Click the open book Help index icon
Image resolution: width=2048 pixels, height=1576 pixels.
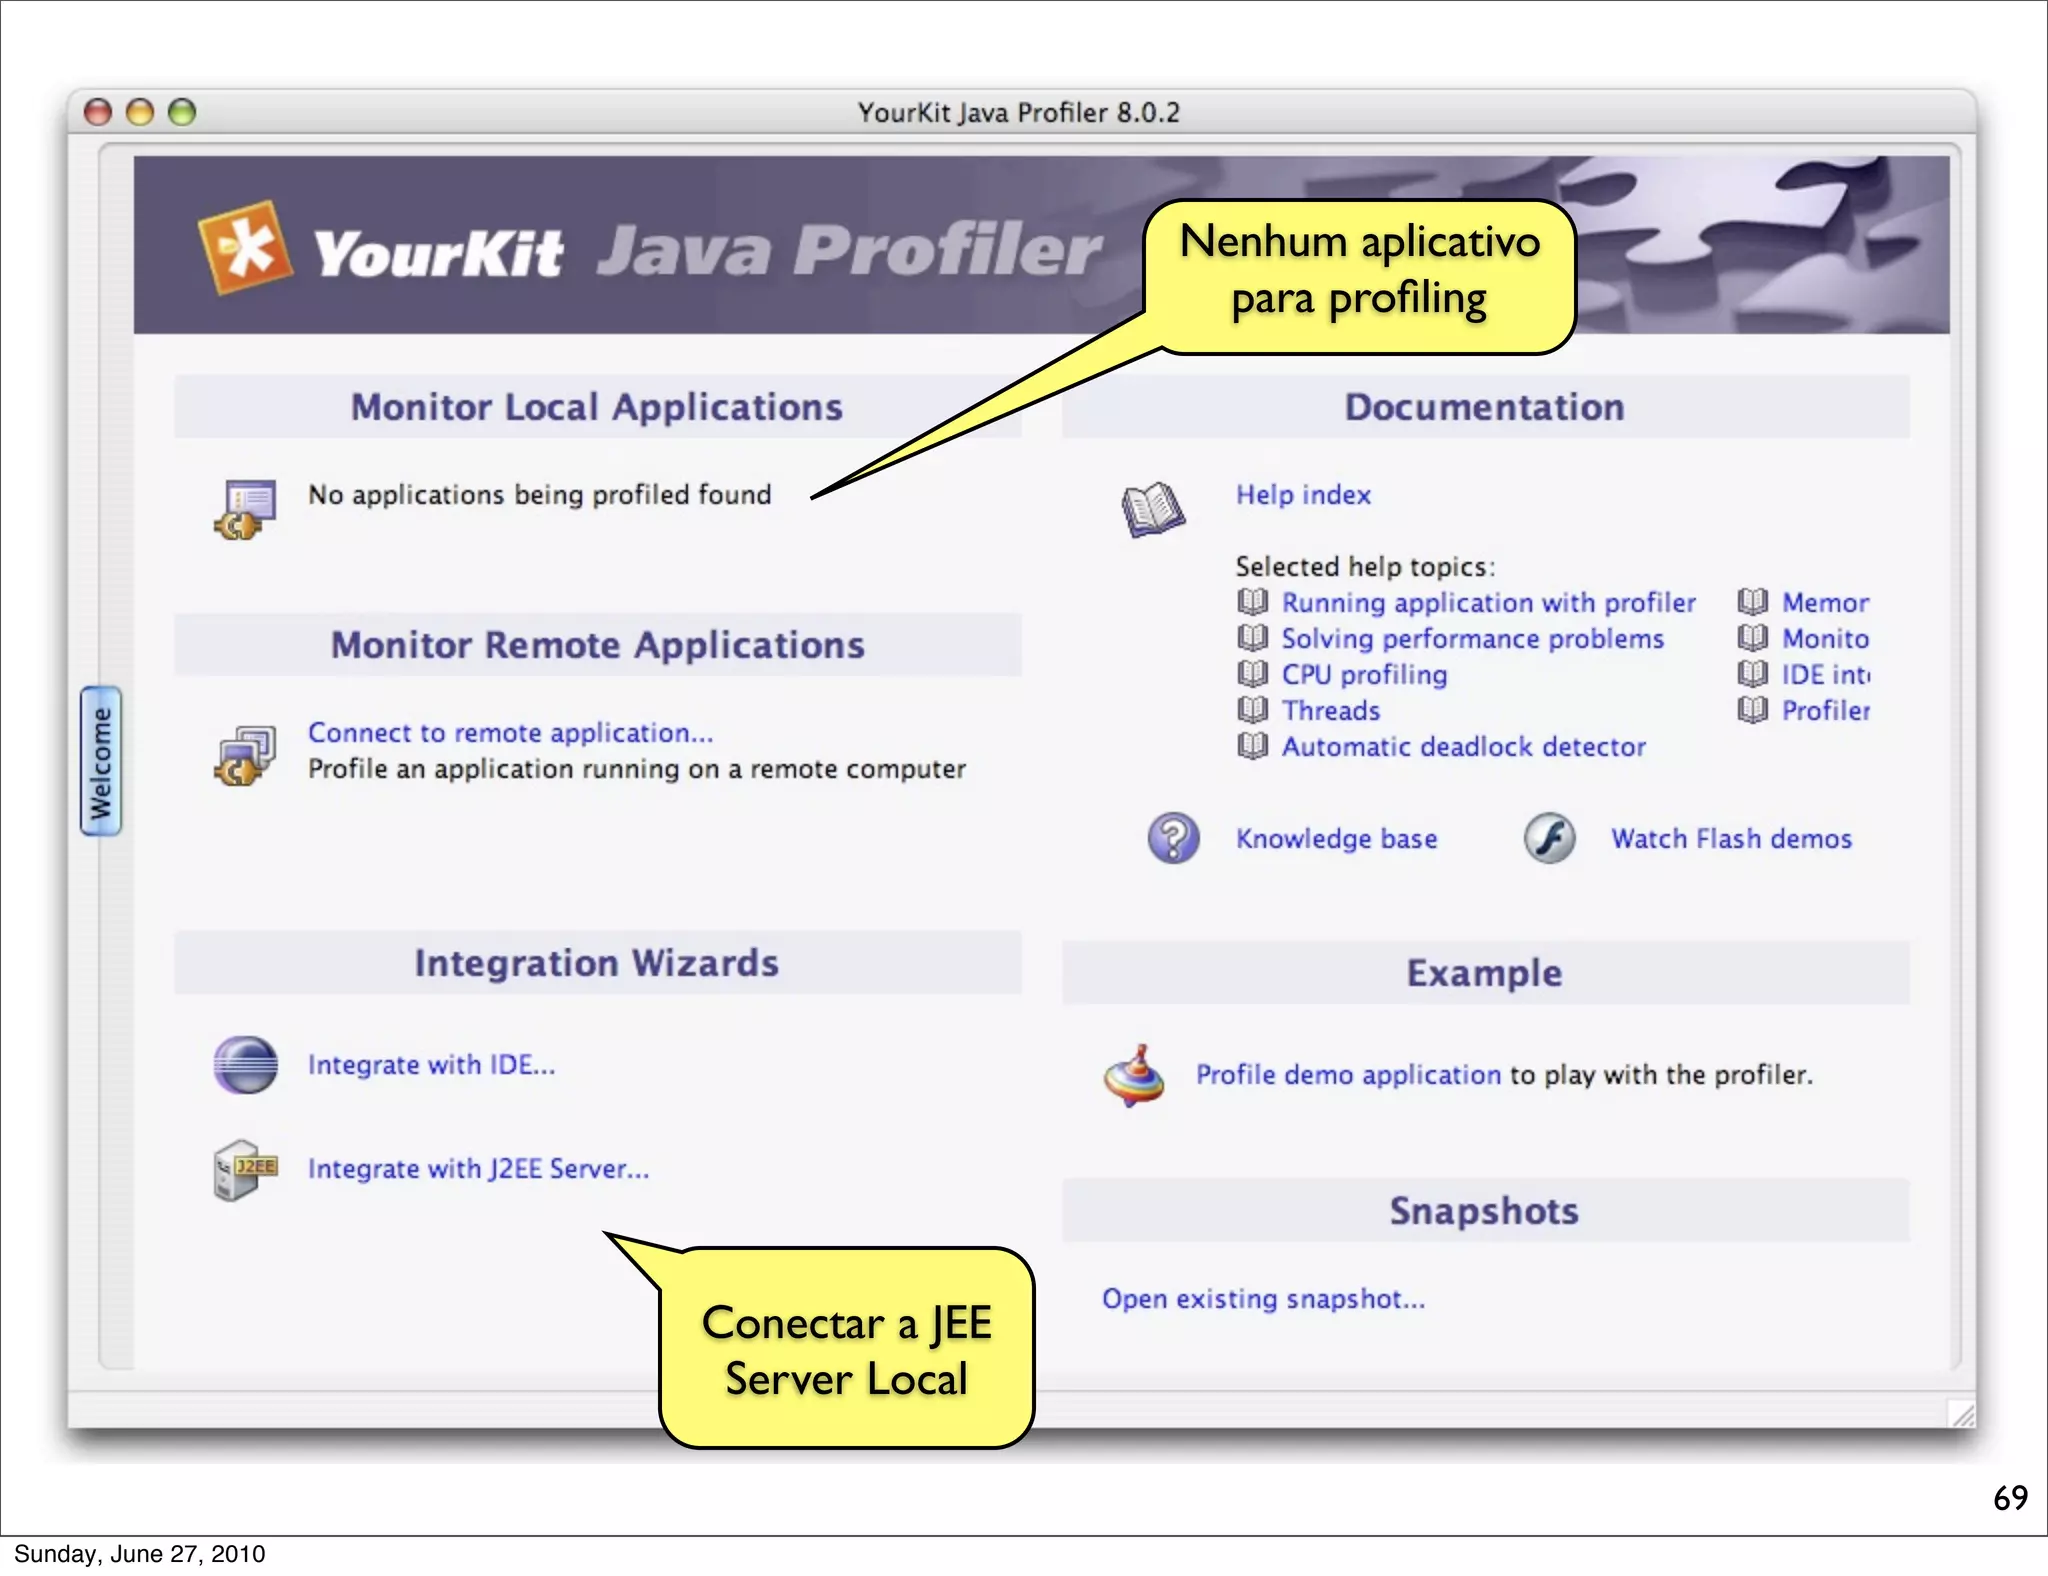pyautogui.click(x=1153, y=508)
